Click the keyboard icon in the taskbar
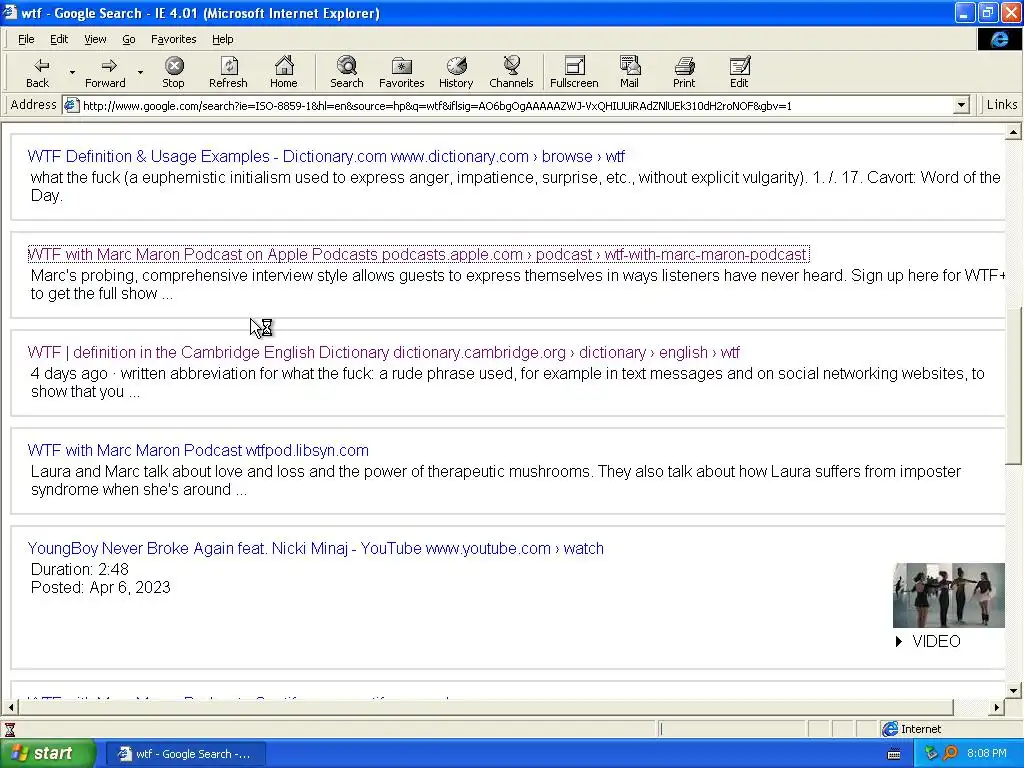Image resolution: width=1024 pixels, height=768 pixels. (894, 754)
